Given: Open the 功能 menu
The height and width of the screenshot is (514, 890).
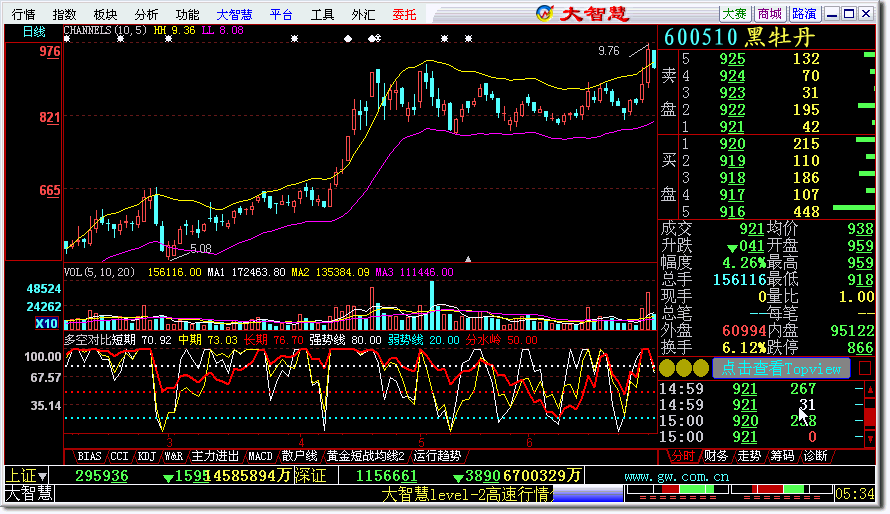Looking at the screenshot, I should click(187, 14).
